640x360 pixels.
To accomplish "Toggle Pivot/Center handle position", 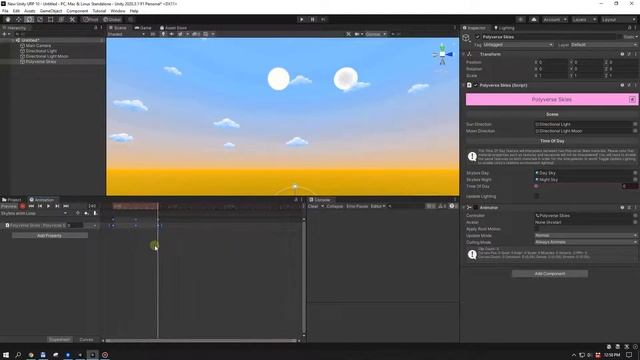I will 91,19.
